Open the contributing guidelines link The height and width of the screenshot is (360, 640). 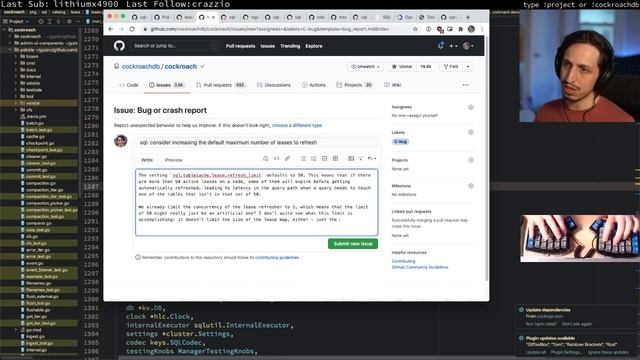pyautogui.click(x=277, y=258)
